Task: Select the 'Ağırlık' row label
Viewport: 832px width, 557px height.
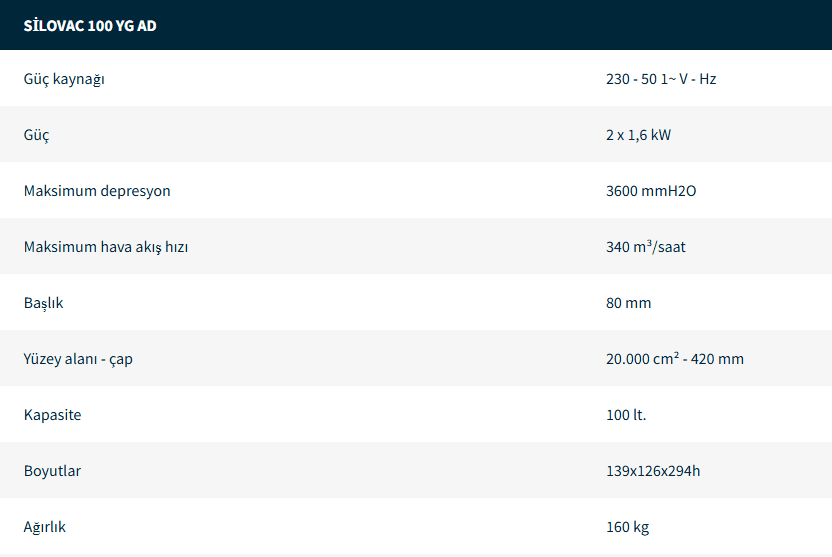Action: tap(45, 527)
